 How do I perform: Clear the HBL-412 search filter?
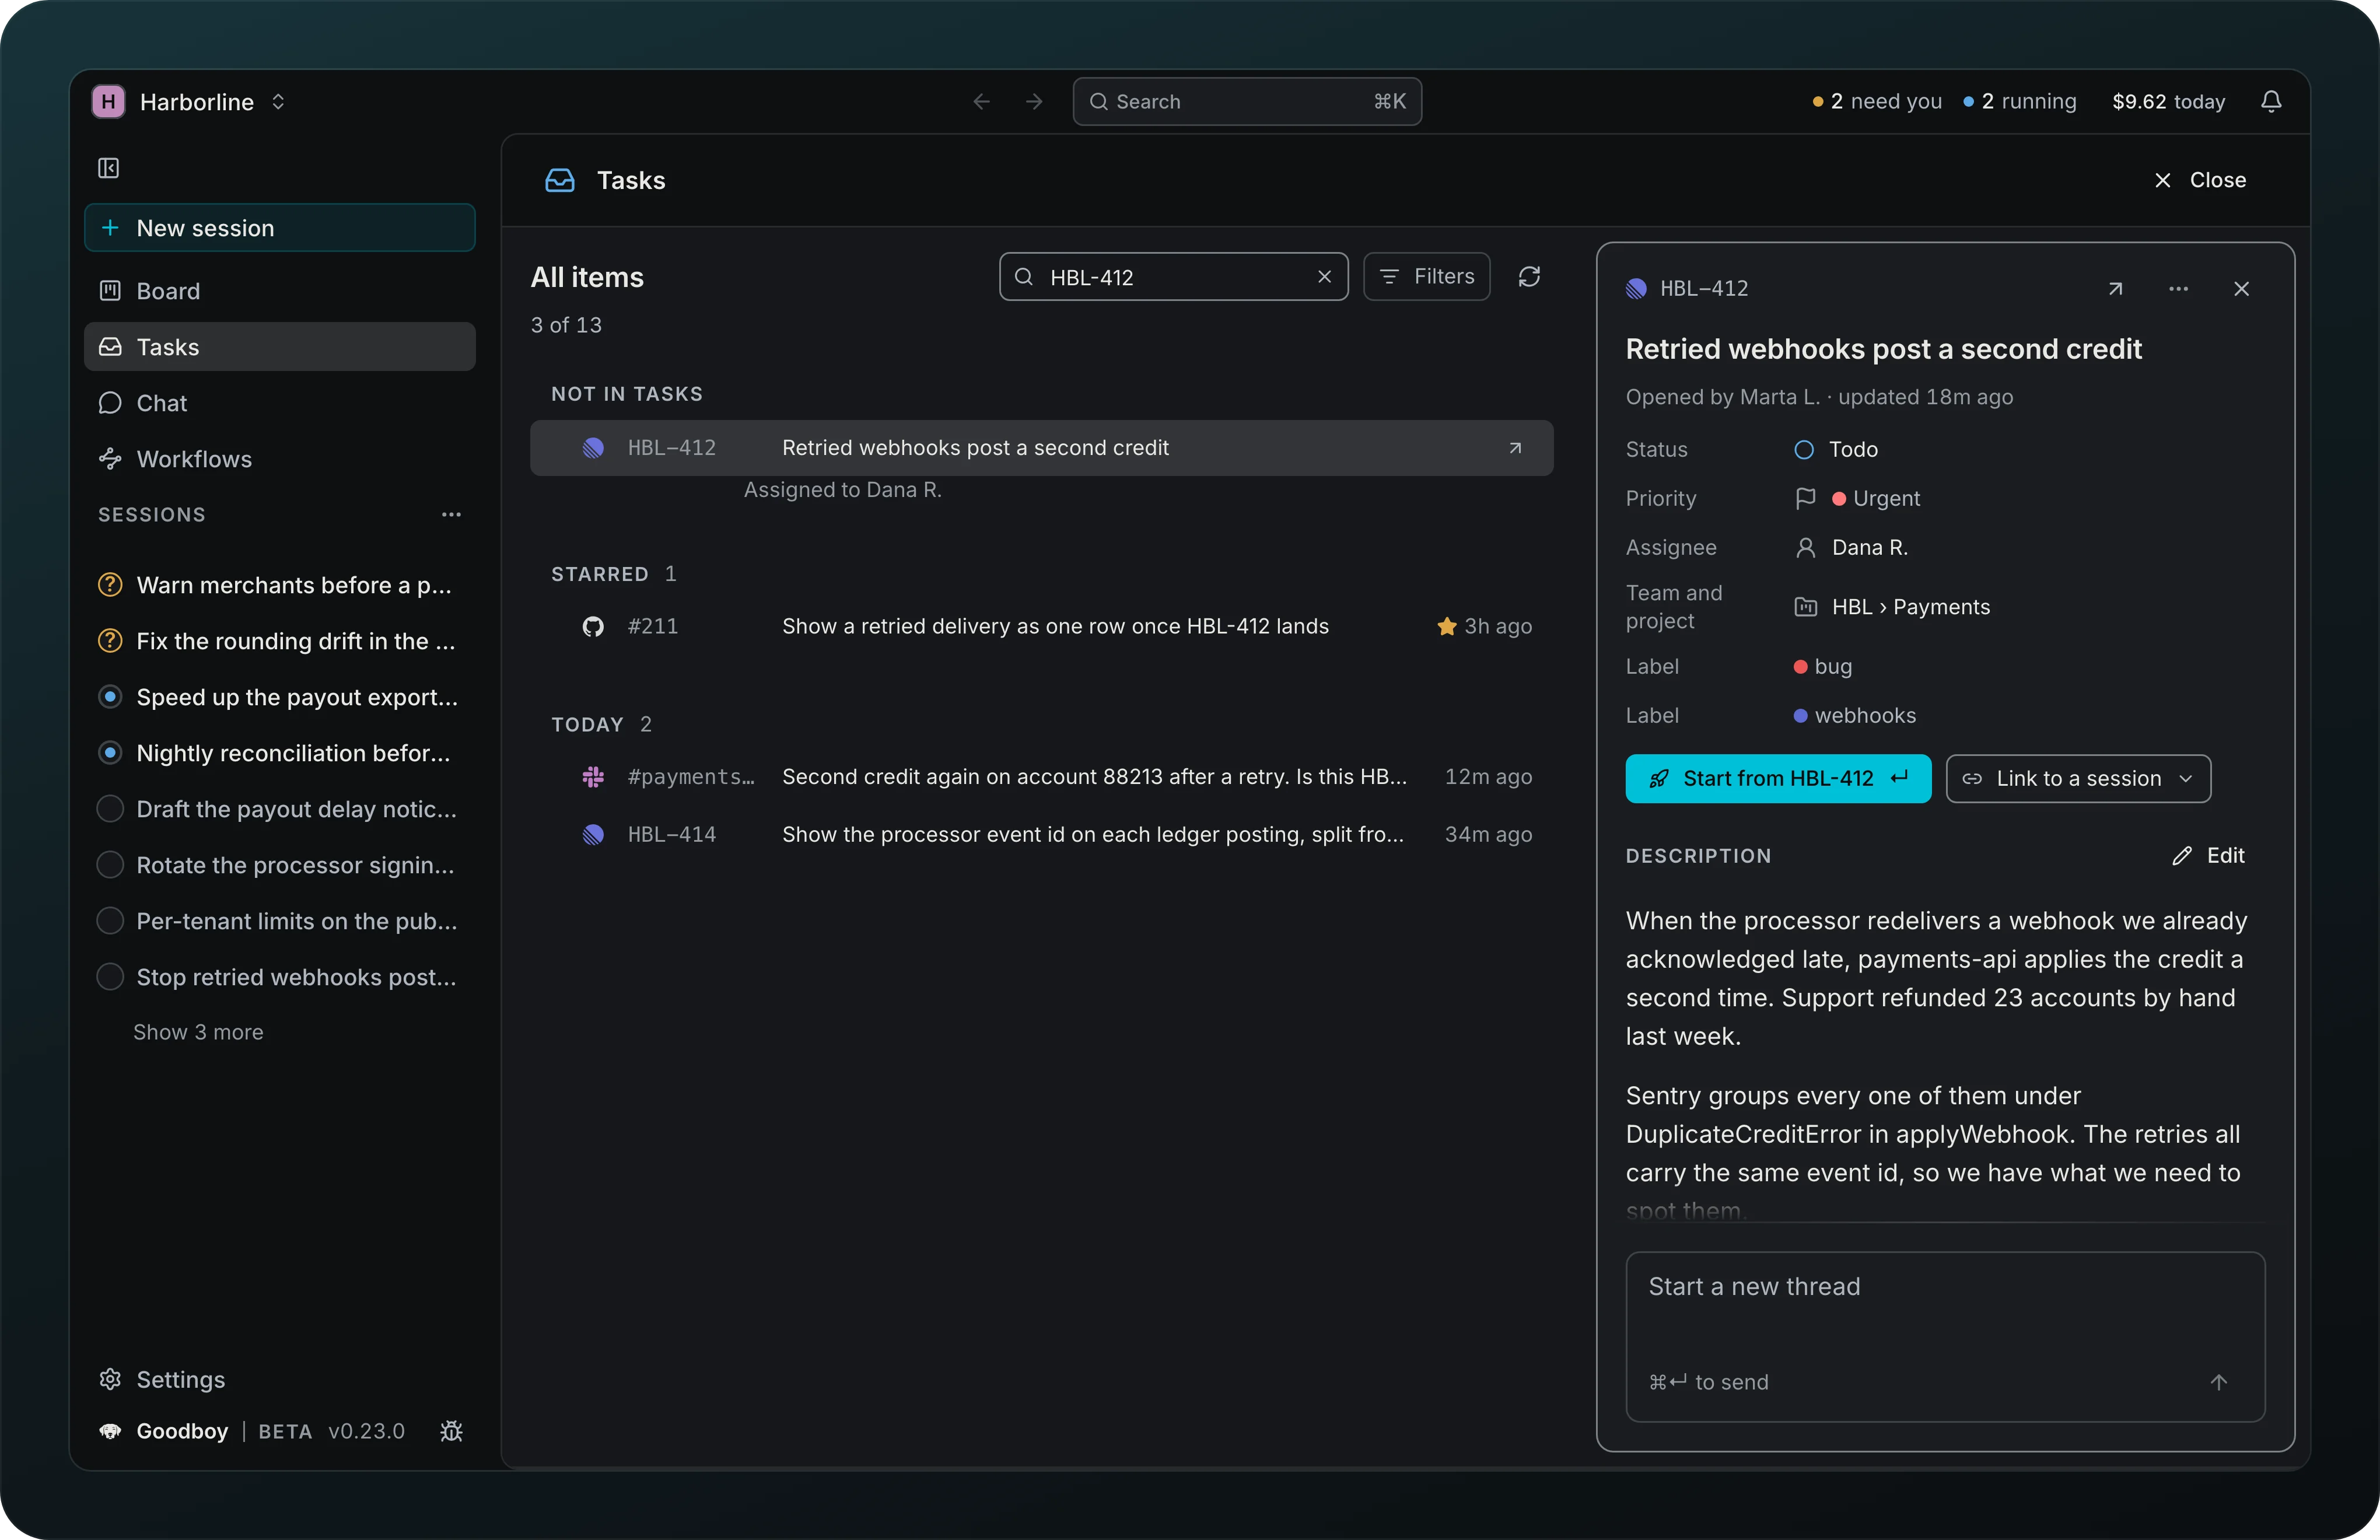point(1324,277)
